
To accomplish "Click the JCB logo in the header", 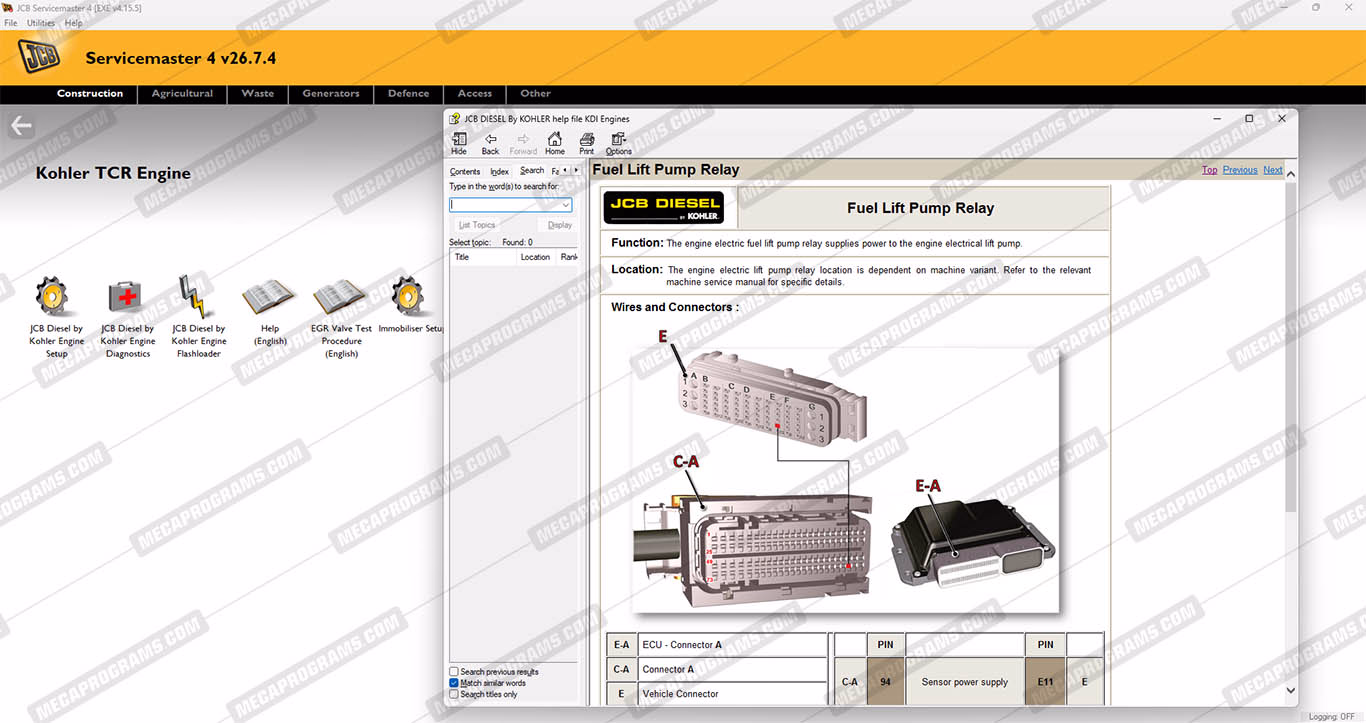I will (40, 58).
